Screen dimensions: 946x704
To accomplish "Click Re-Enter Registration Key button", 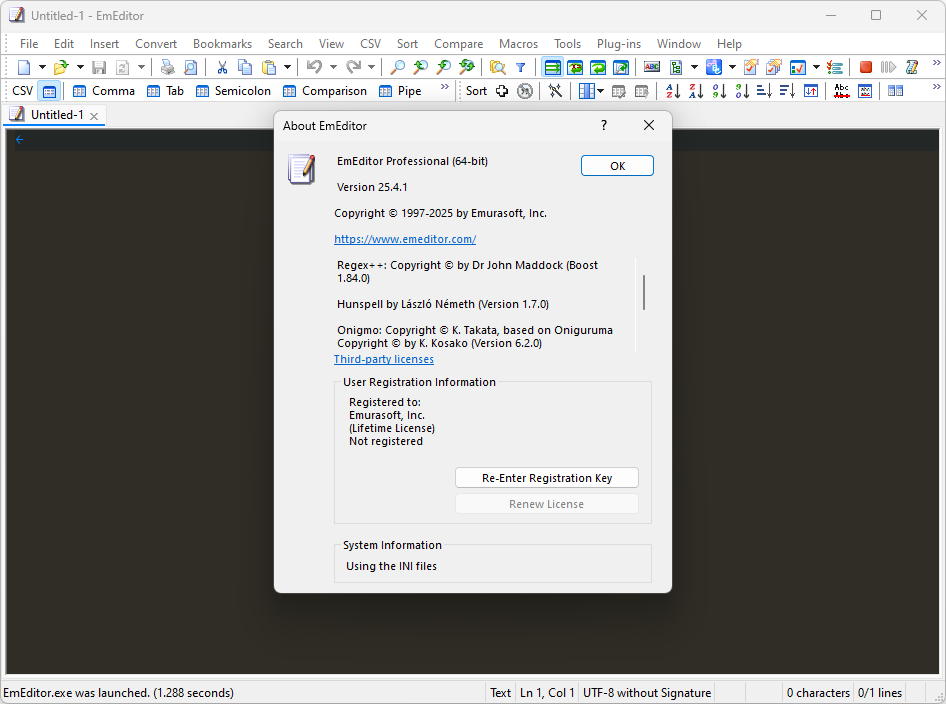I will pyautogui.click(x=547, y=478).
